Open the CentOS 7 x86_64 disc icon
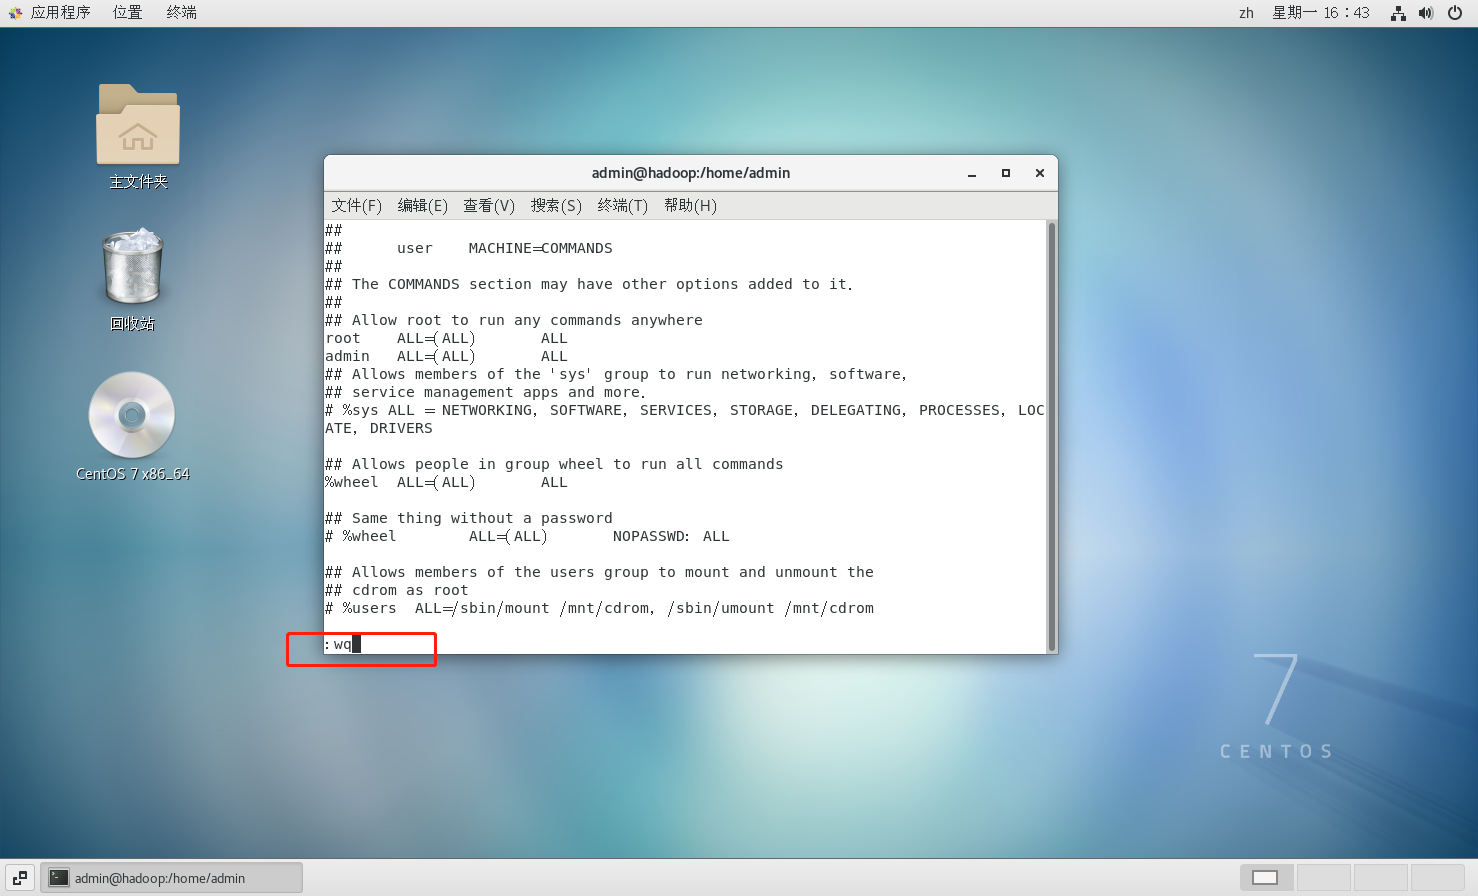The image size is (1478, 896). [131, 414]
